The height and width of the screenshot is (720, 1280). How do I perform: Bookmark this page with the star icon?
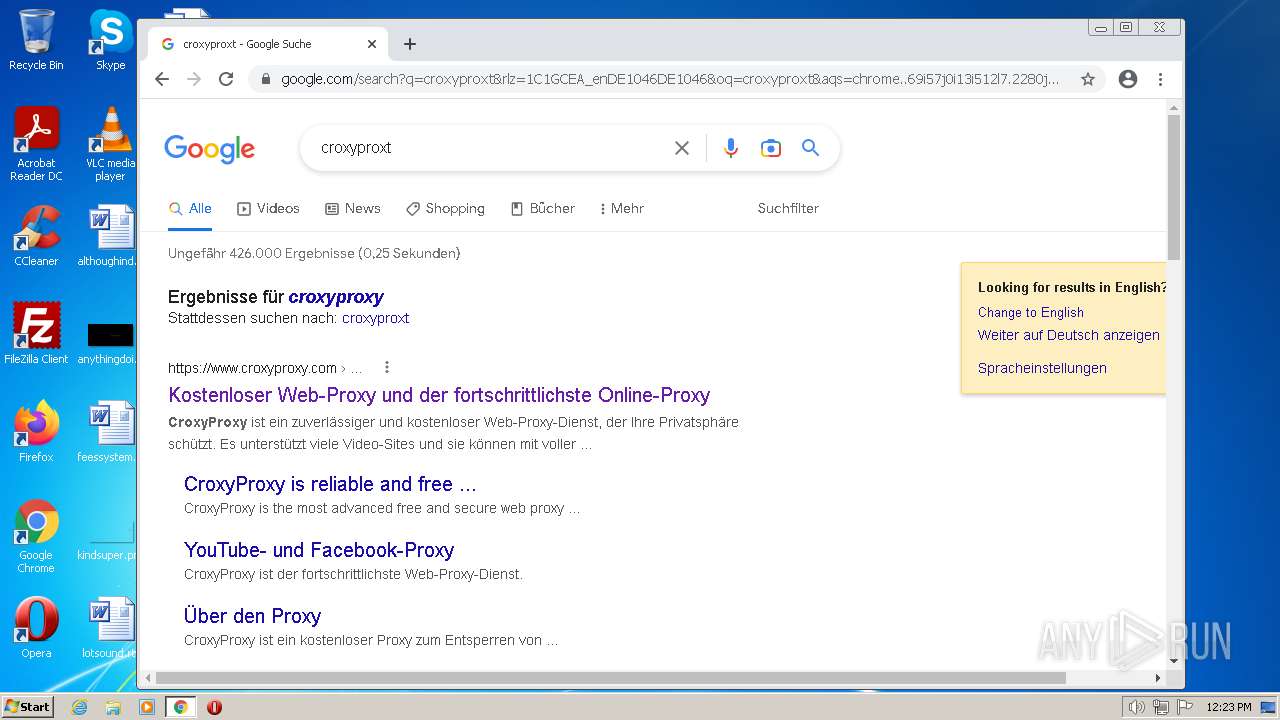point(1088,79)
